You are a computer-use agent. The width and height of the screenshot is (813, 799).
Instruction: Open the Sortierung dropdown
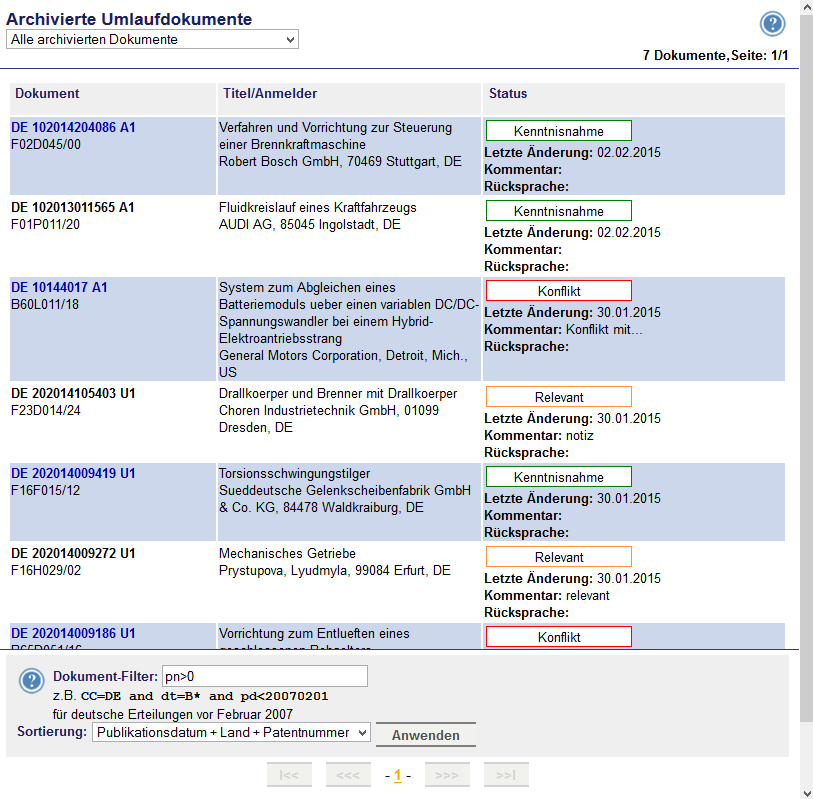click(231, 732)
